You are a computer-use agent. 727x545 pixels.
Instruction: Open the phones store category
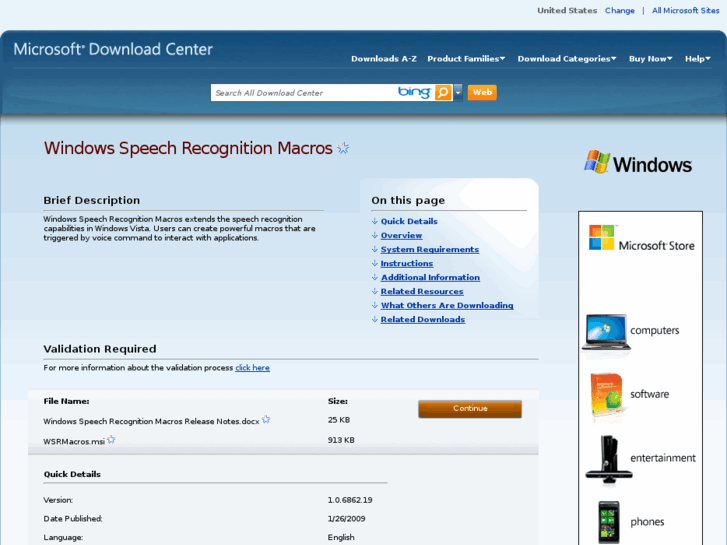647,522
